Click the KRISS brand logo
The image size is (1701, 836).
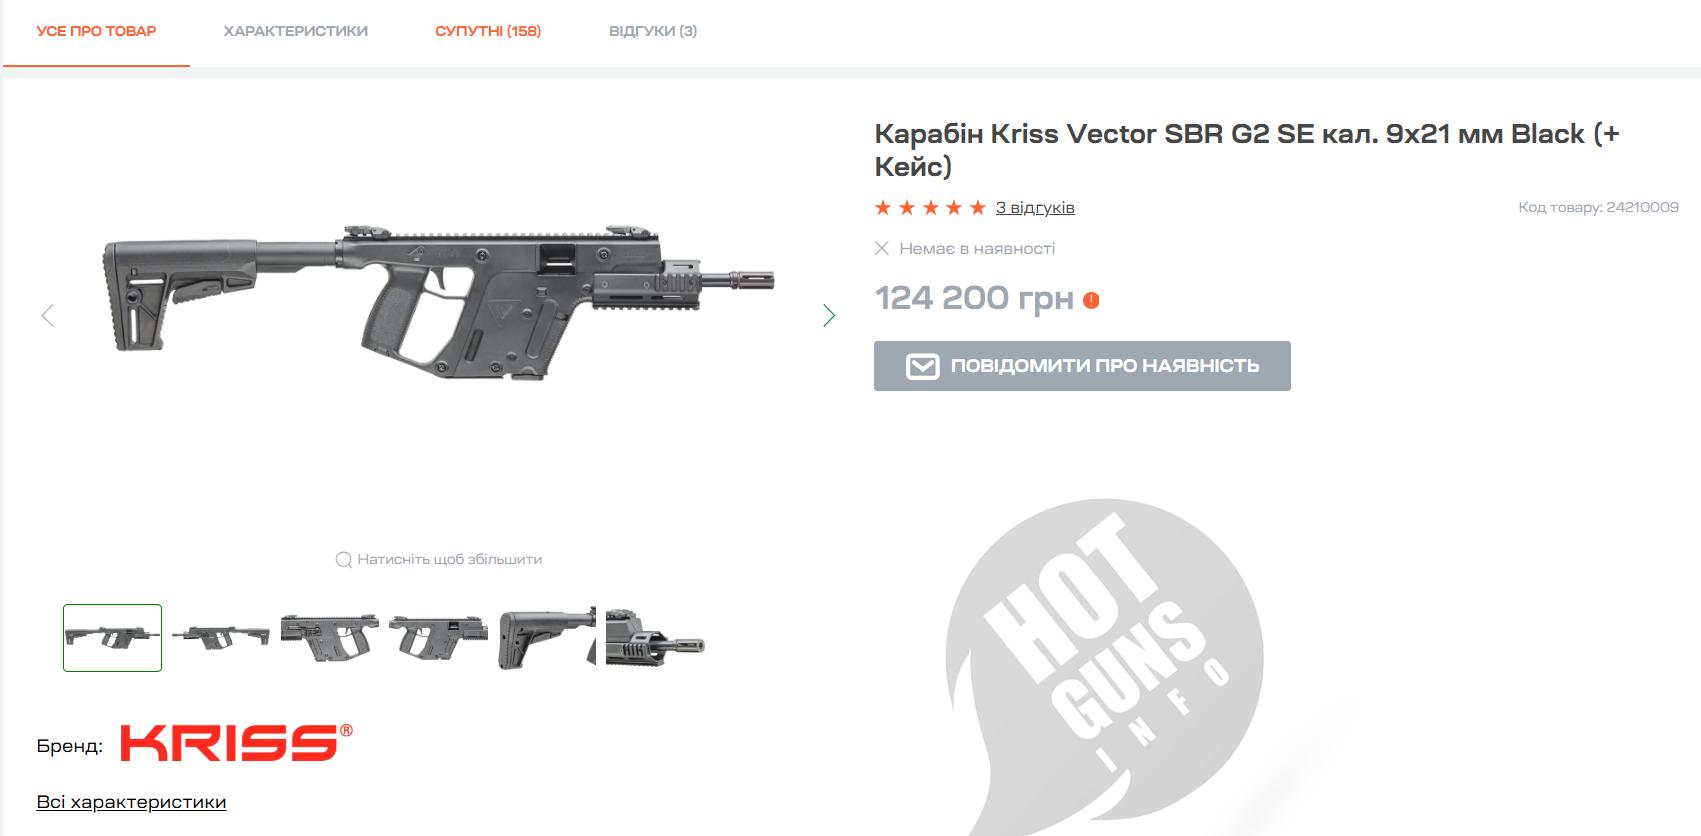pyautogui.click(x=236, y=743)
